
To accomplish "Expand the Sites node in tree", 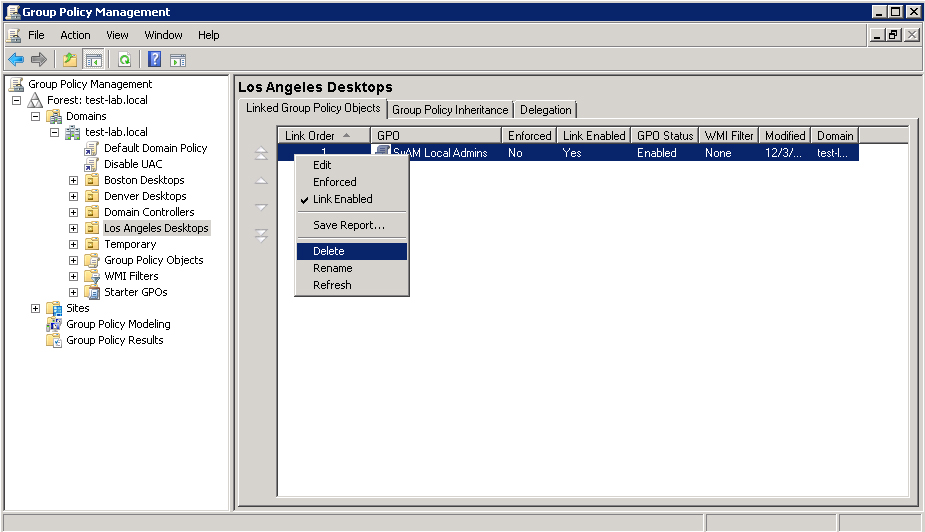I will (36, 308).
